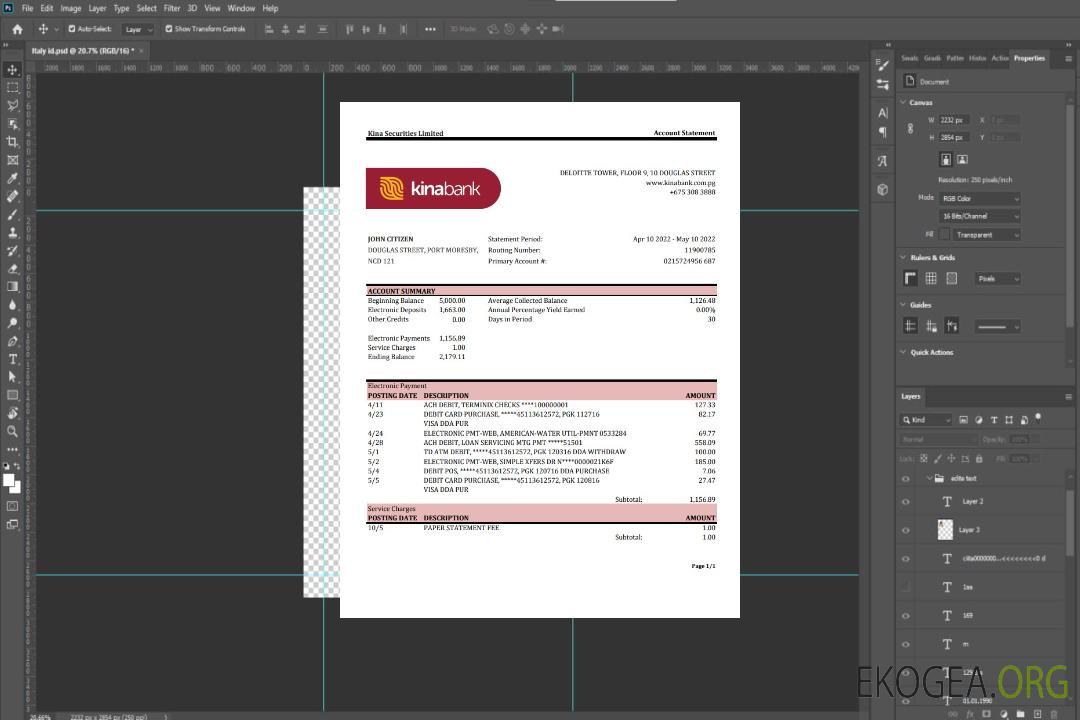1080x720 pixels.
Task: Uncheck Show Transform Controls
Action: coord(169,29)
